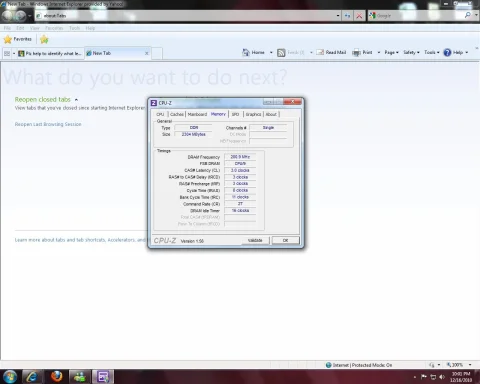Click the Refresh icon beside address bar
Viewport: 480px width, 384px height.
[x=347, y=16]
